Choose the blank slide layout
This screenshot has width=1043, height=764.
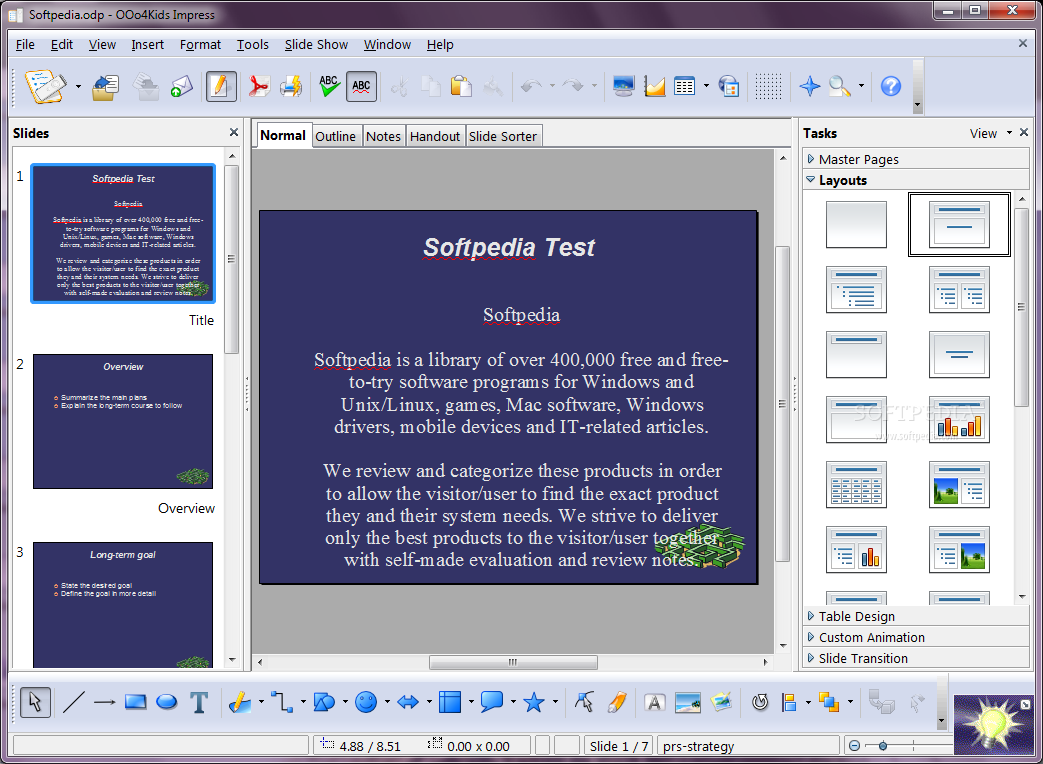(x=856, y=225)
